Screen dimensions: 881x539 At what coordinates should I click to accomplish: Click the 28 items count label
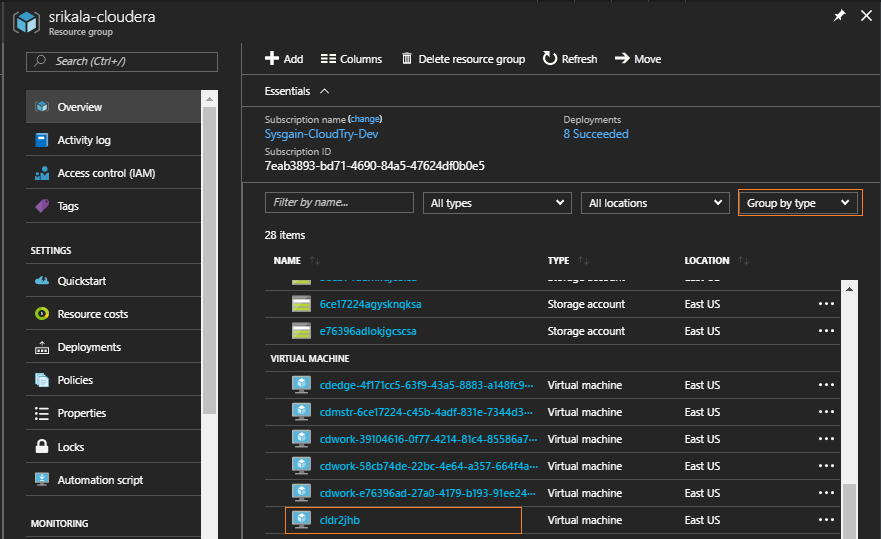point(285,235)
